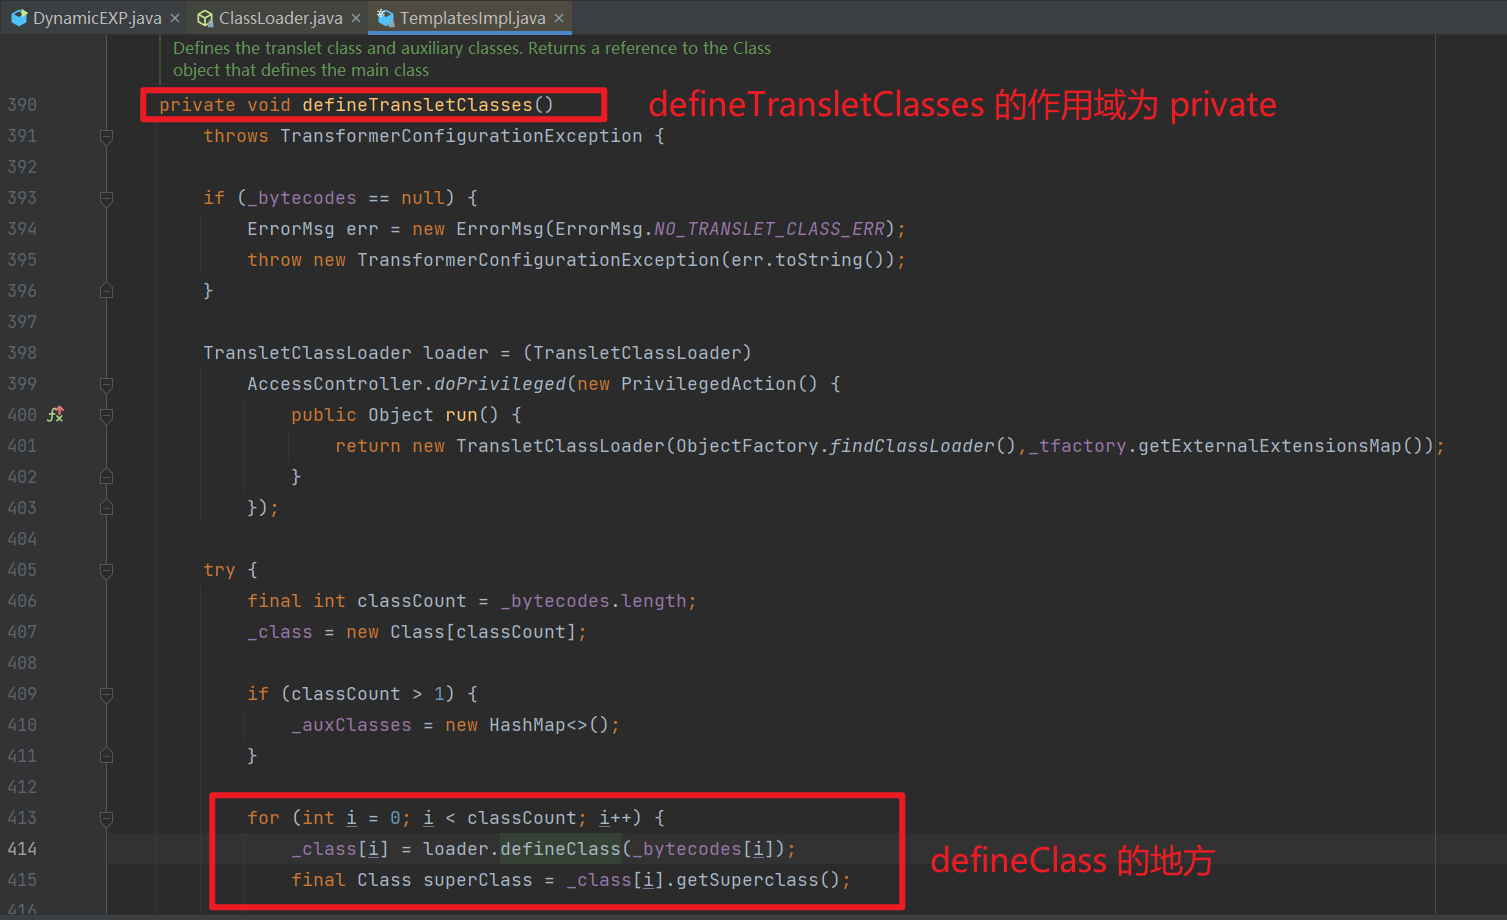Viewport: 1507px width, 920px height.
Task: Click the defineClass call on line 414
Action: click(x=559, y=848)
